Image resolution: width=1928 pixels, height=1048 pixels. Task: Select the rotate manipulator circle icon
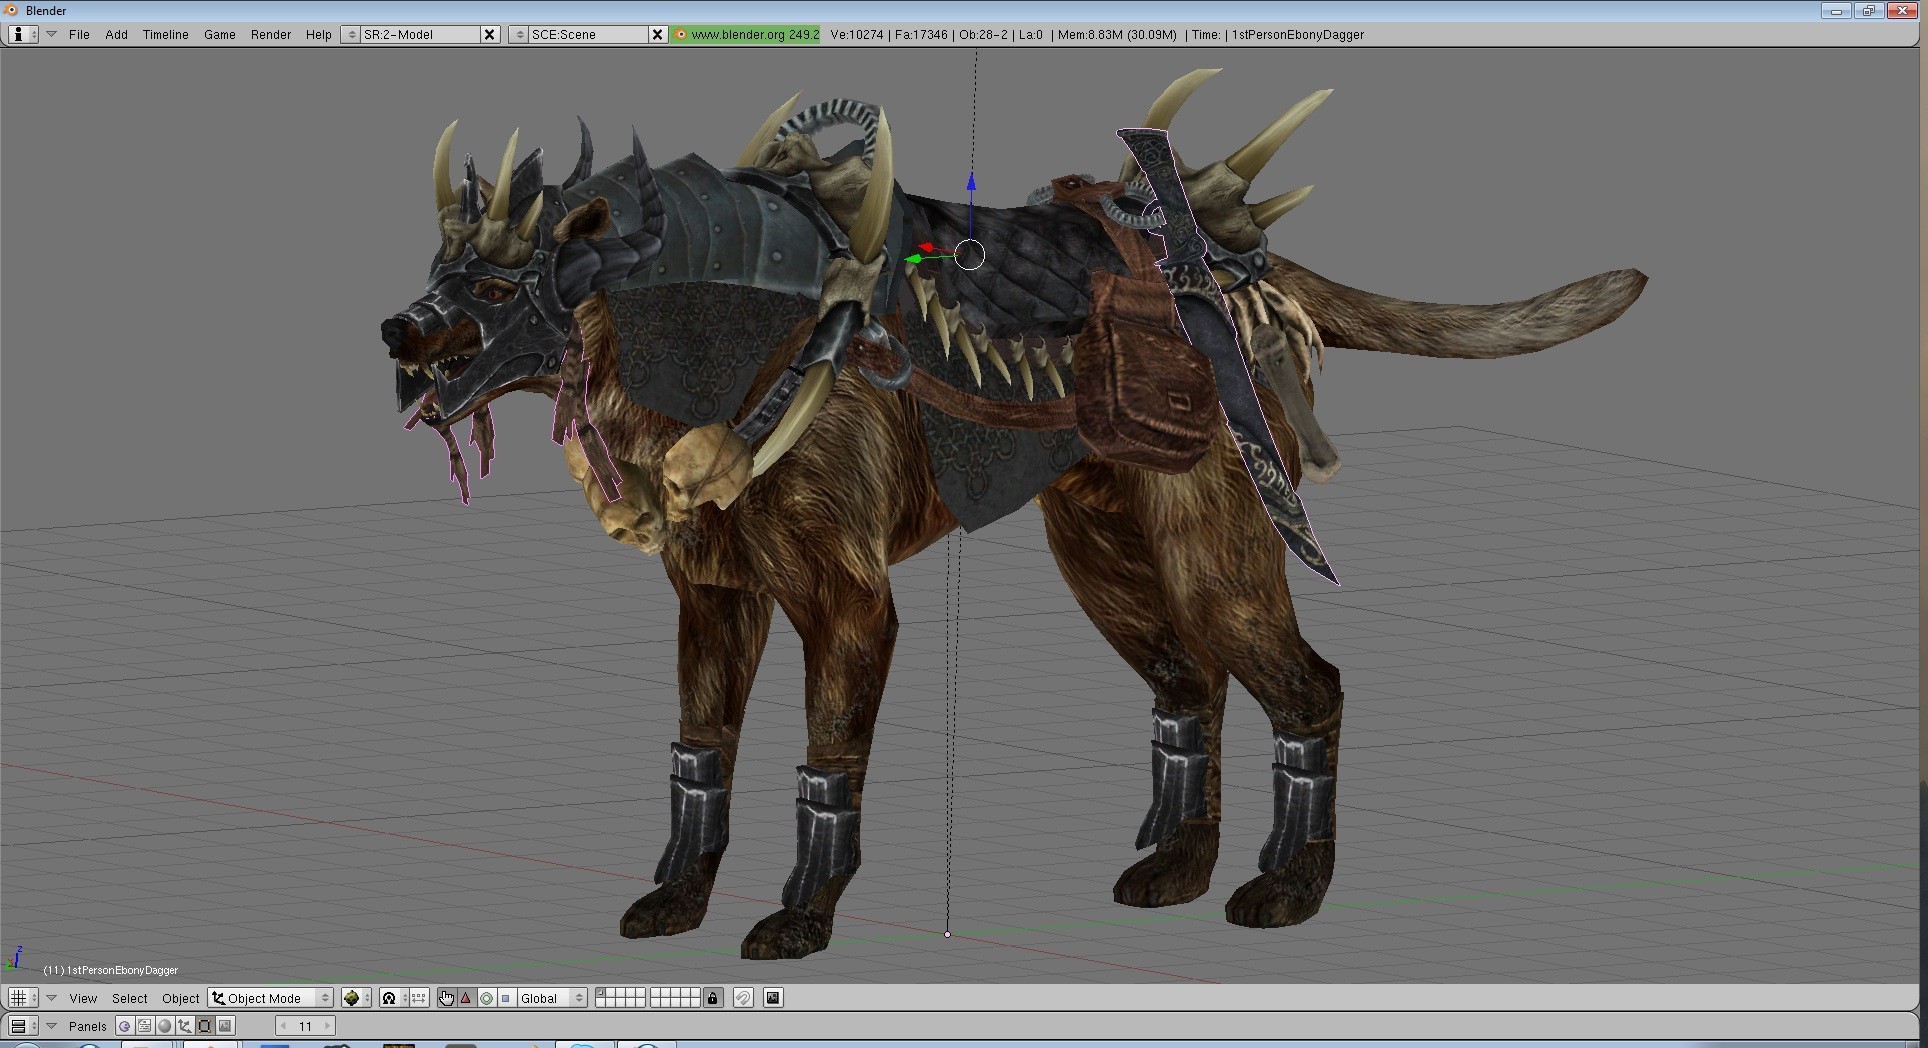[486, 998]
